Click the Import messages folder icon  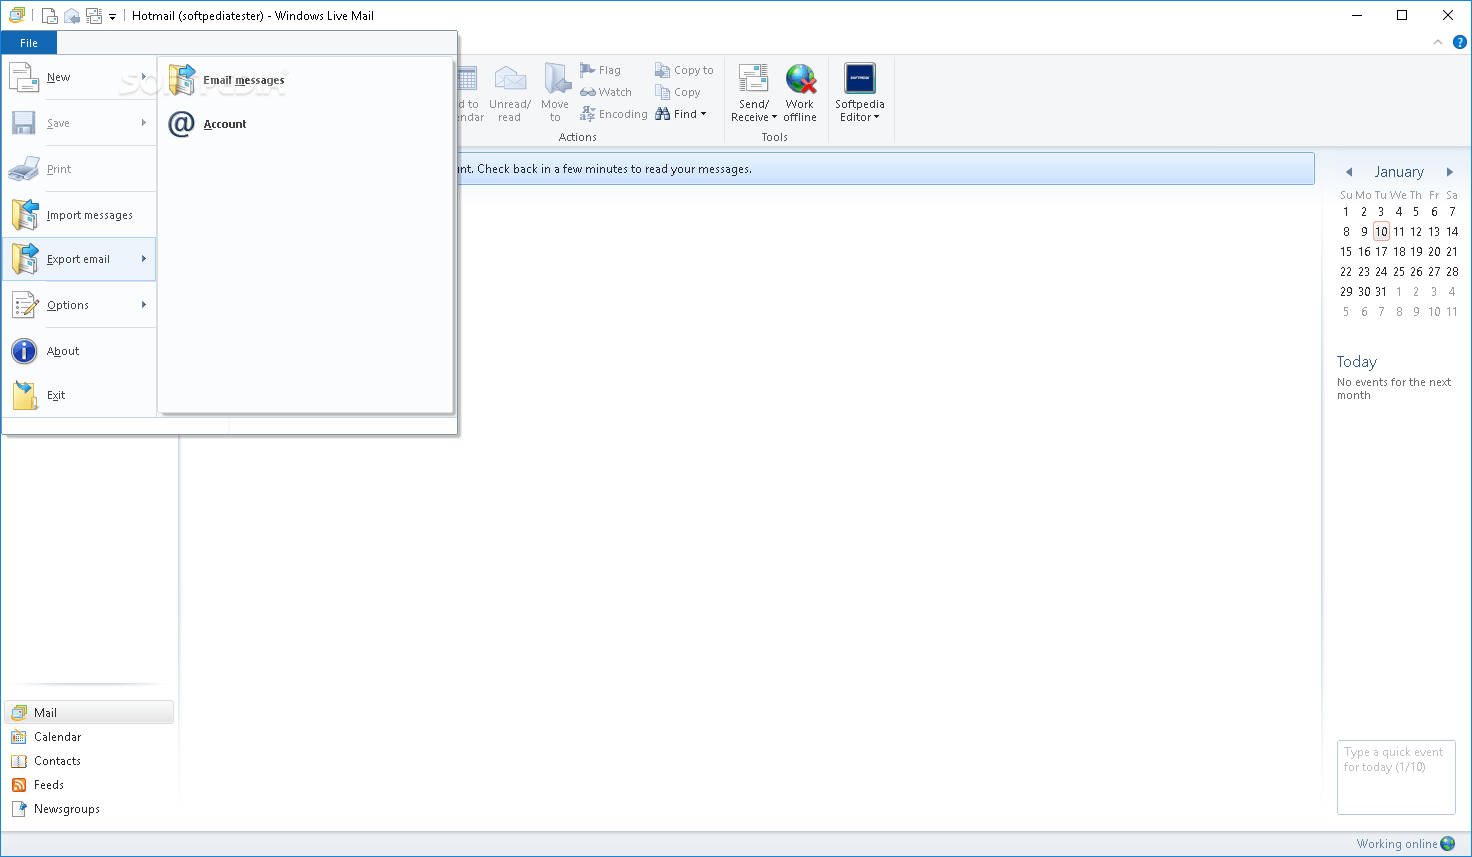(24, 215)
